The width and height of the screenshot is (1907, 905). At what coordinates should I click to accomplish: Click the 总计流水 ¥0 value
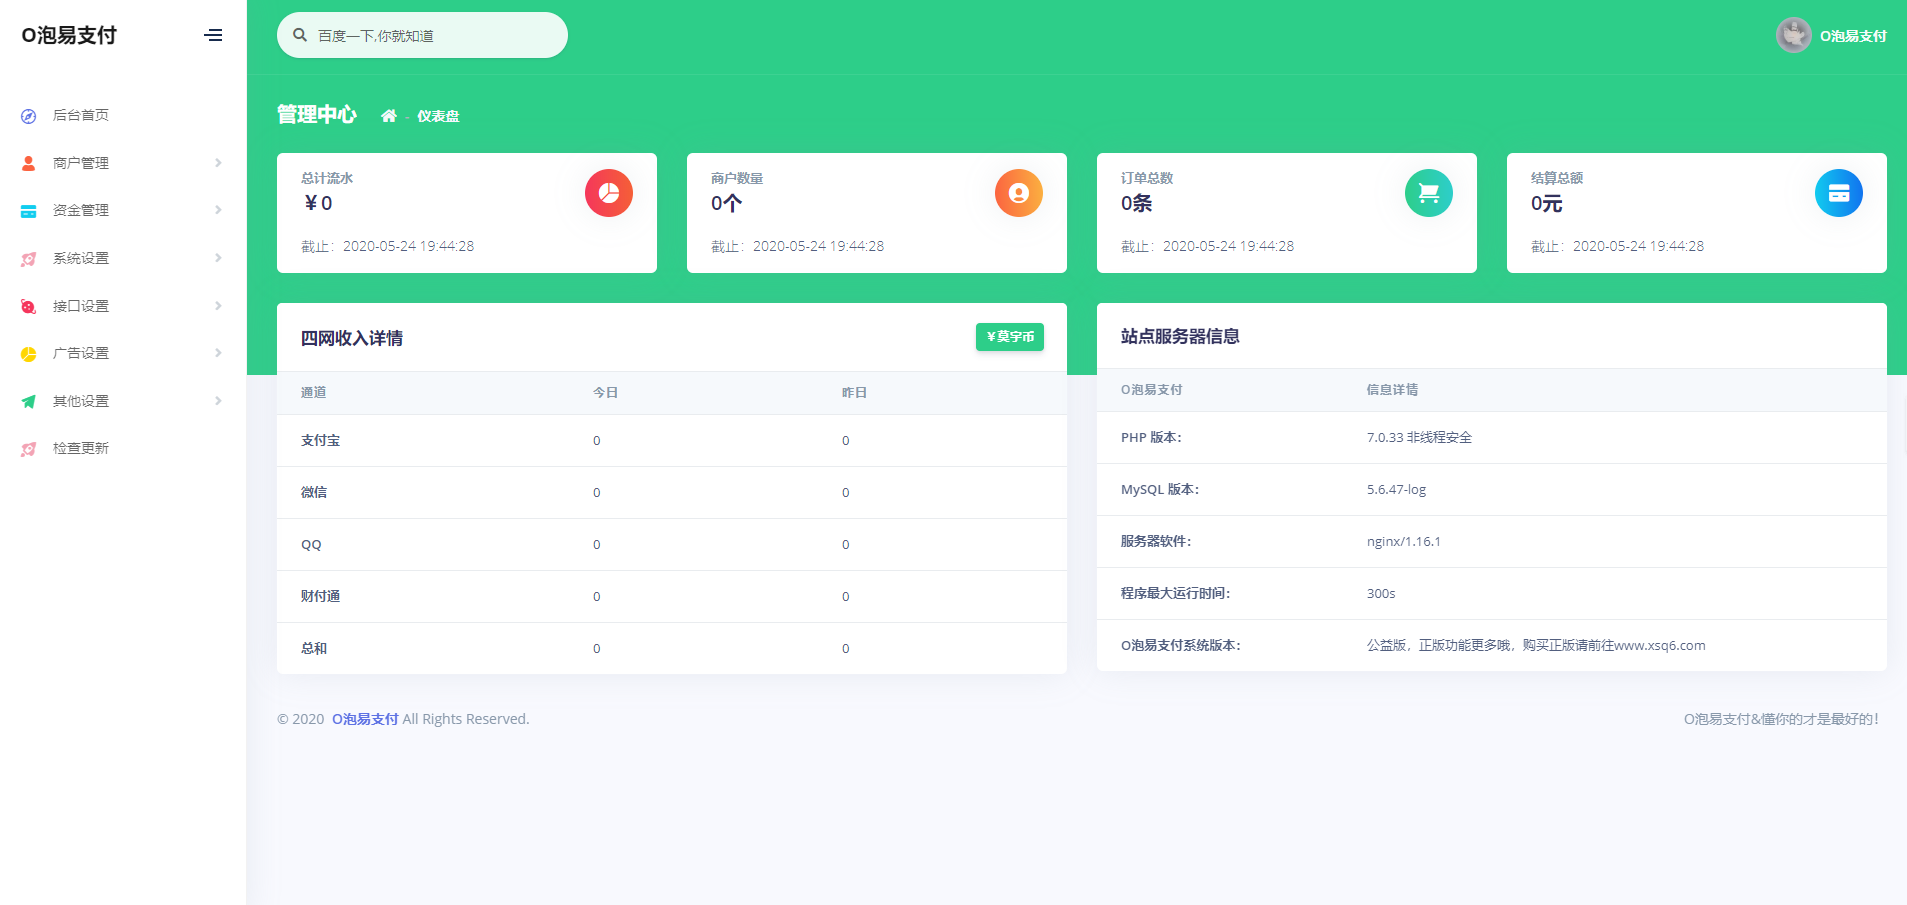[x=318, y=203]
